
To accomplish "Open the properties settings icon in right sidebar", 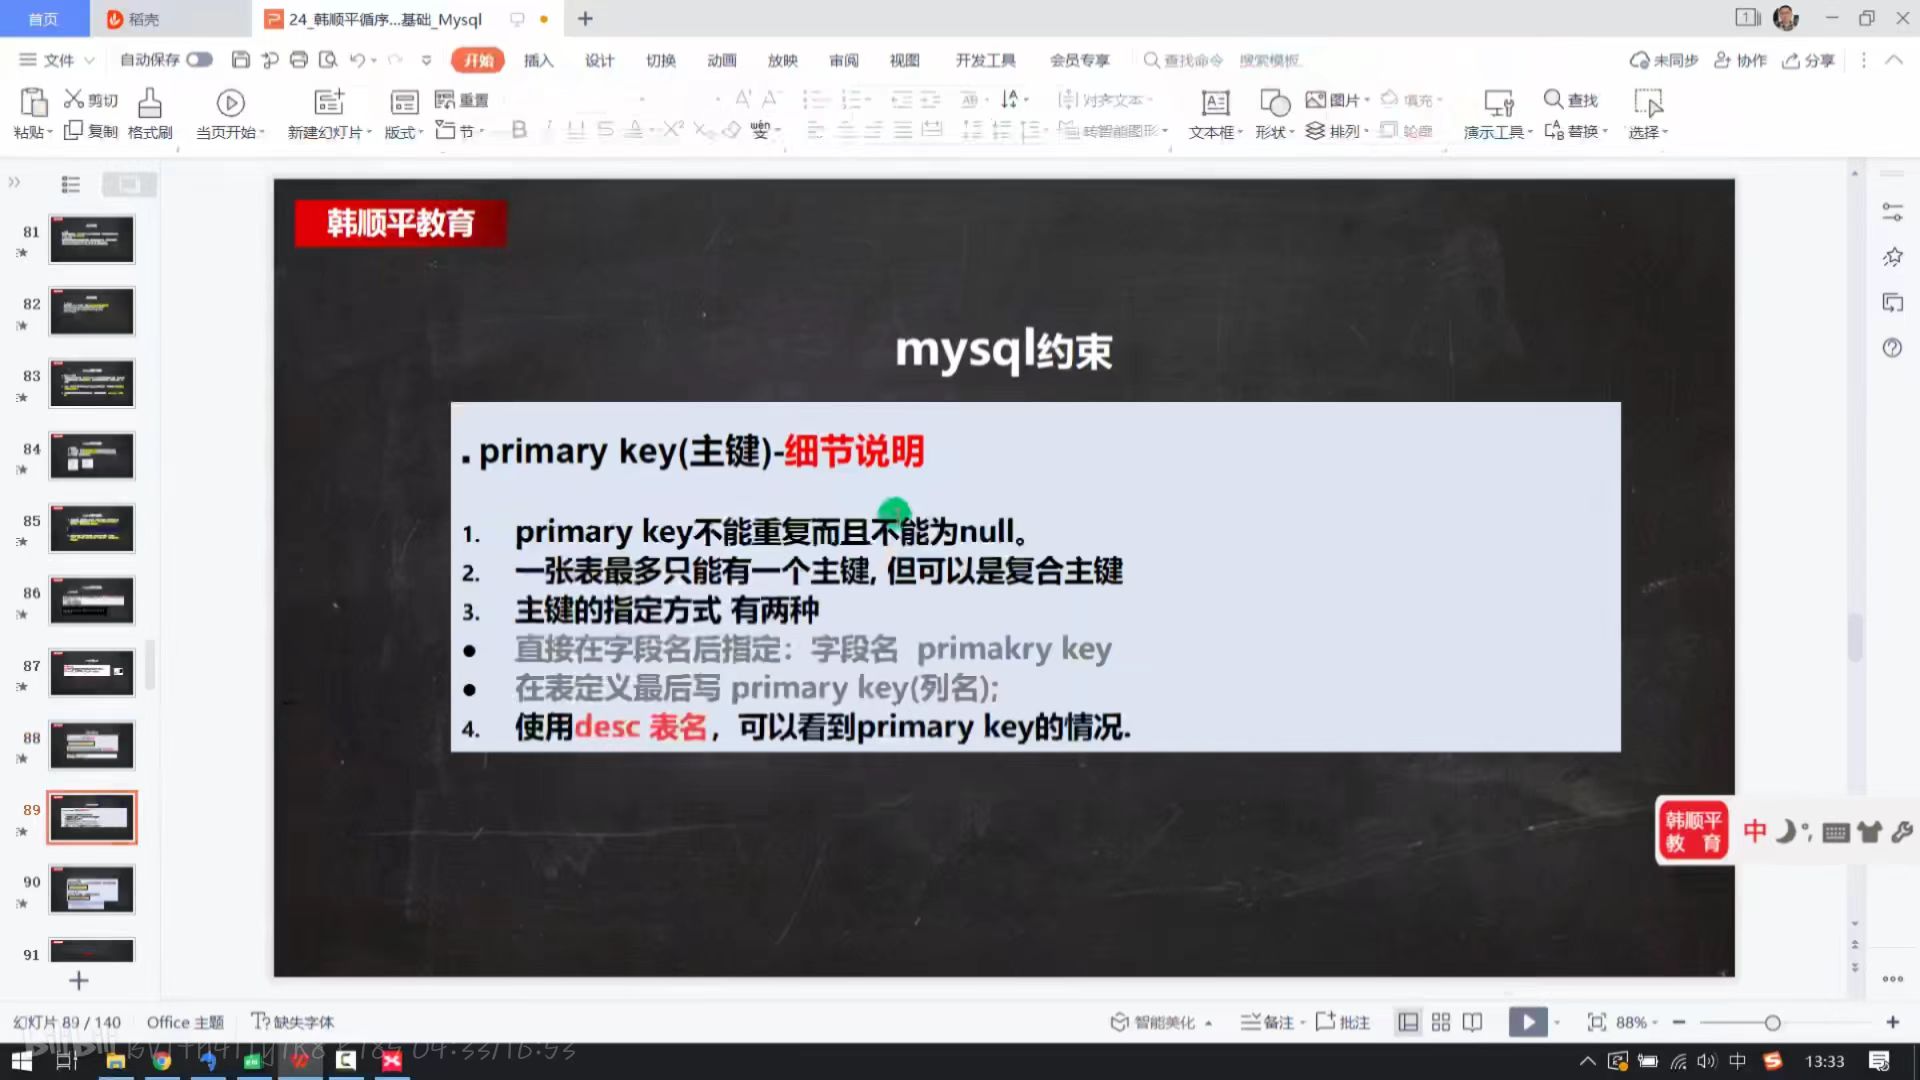I will pos(1892,212).
